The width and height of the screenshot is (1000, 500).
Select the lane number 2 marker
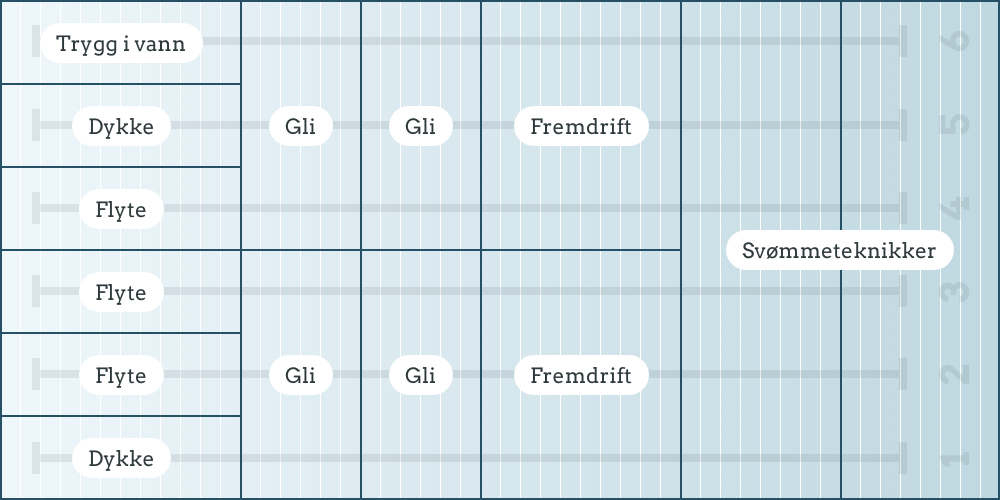click(955, 374)
